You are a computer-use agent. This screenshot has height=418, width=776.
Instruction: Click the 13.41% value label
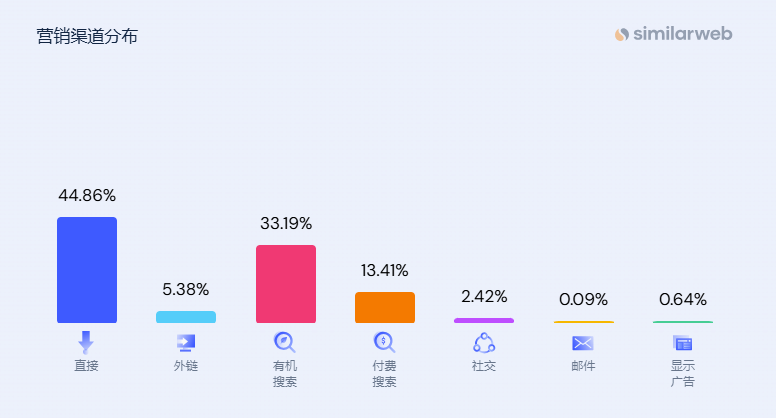[385, 270]
